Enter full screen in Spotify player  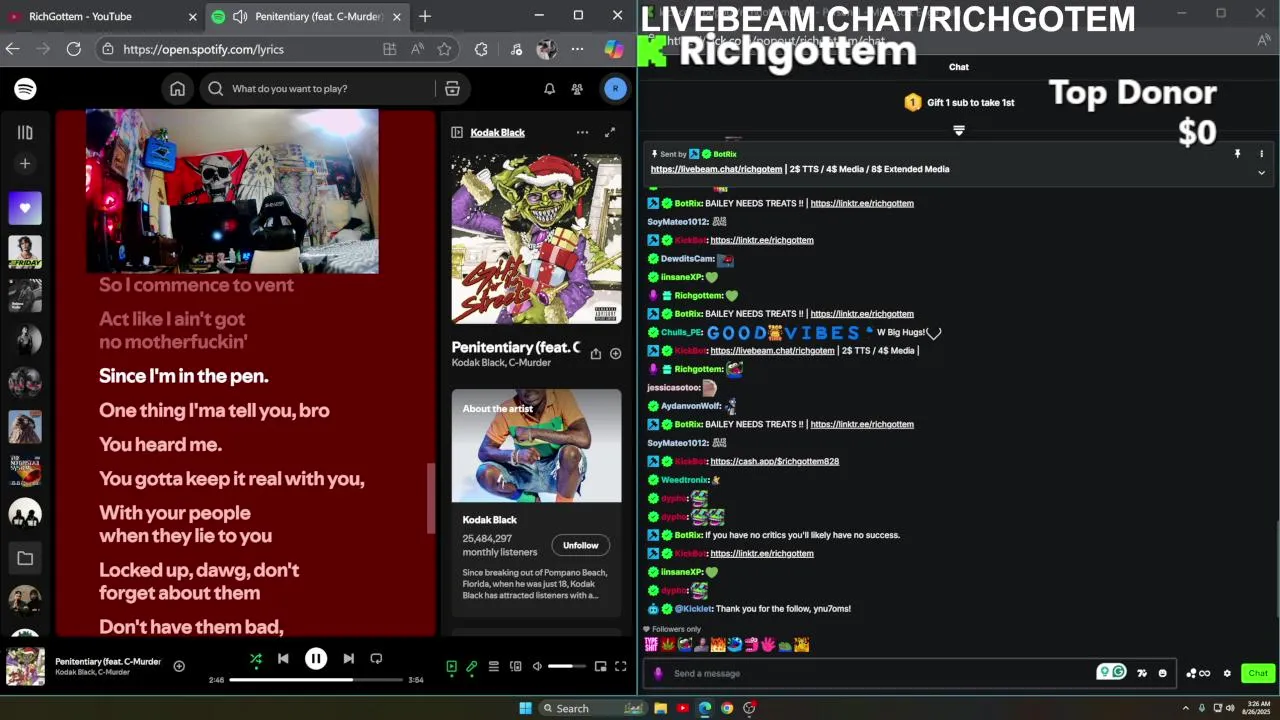click(x=620, y=666)
